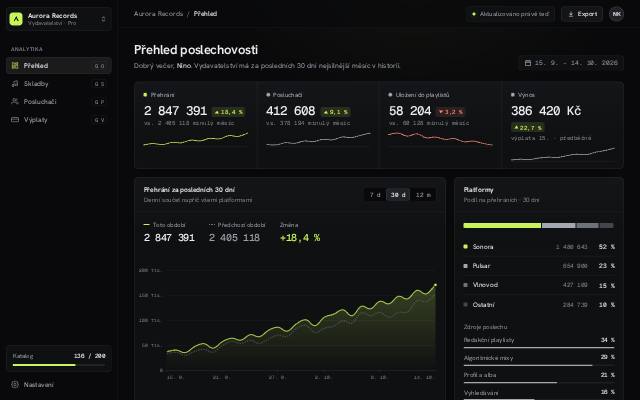This screenshot has height=400, width=640.
Task: Toggle Toto období legend series
Action: tap(164, 225)
